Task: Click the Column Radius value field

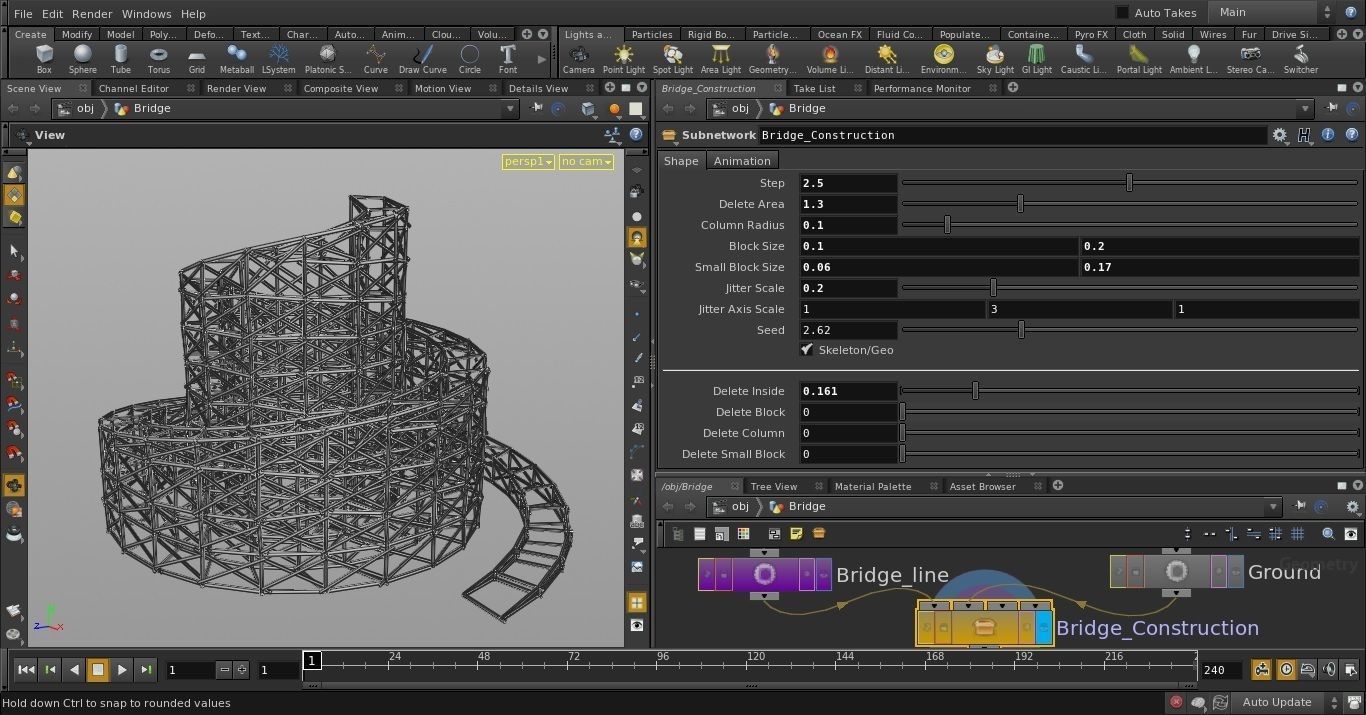Action: tap(848, 225)
